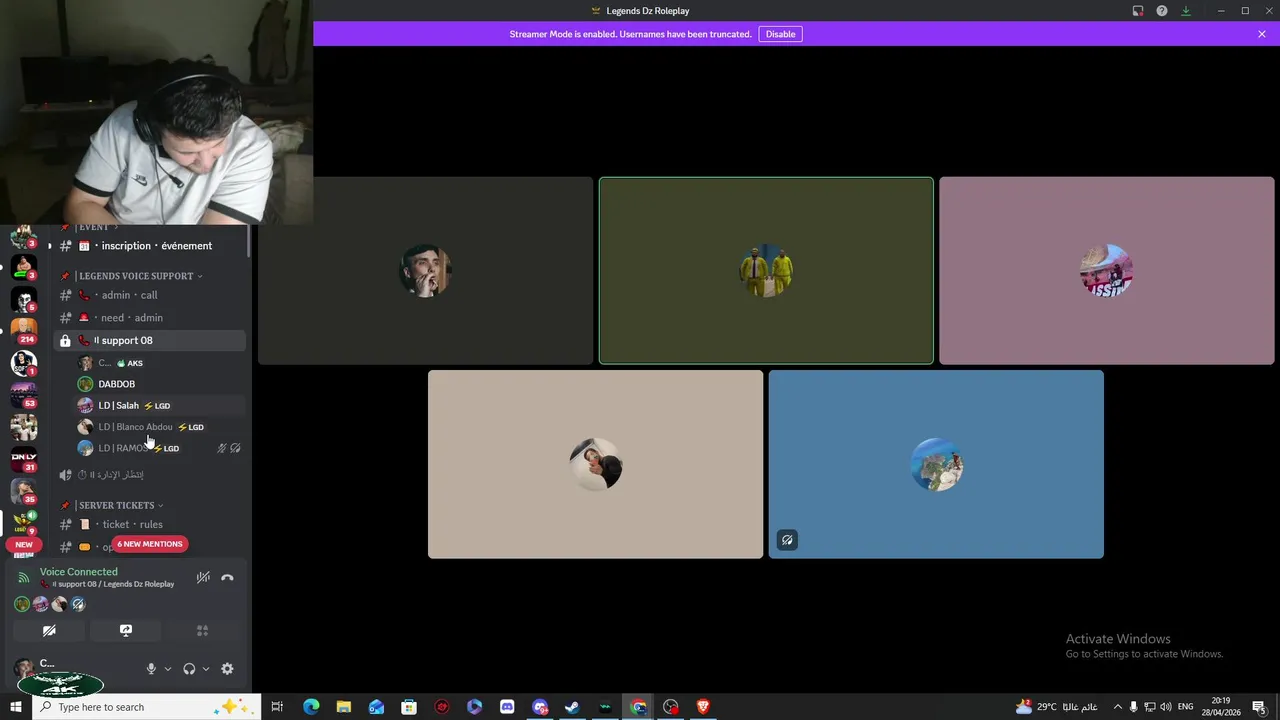Open server icon with 1 badge
Image resolution: width=1280 pixels, height=720 pixels.
pos(24,362)
